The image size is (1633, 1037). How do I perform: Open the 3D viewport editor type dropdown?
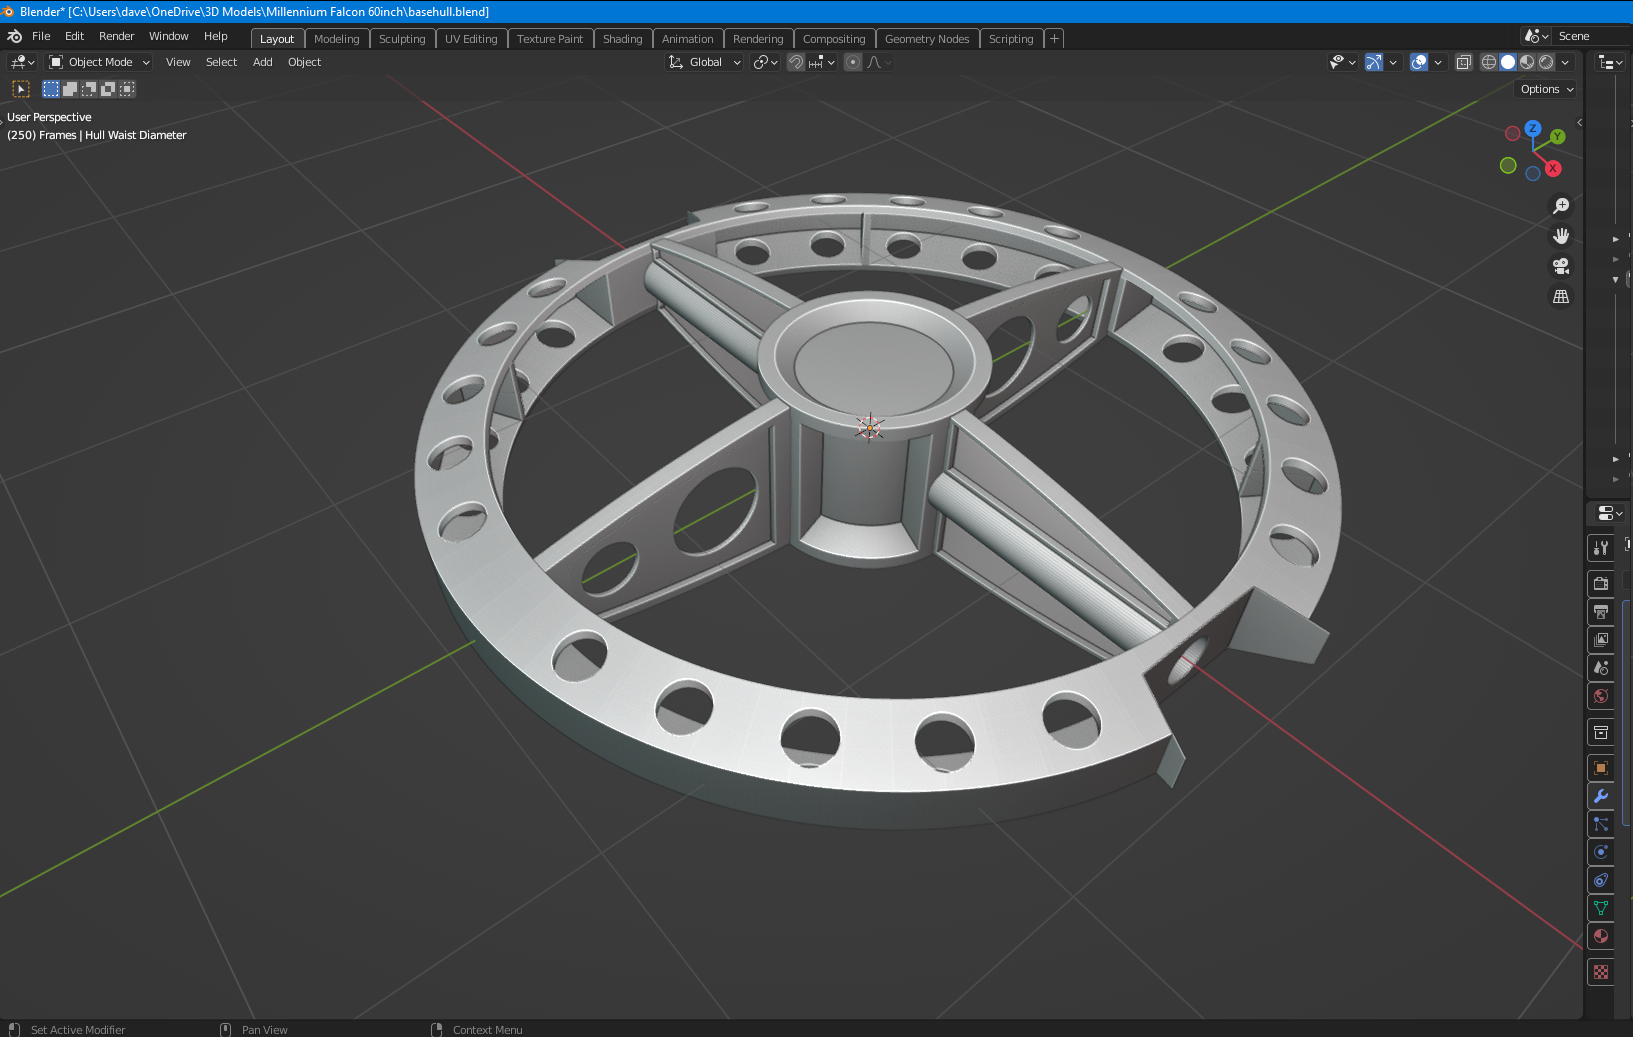(23, 62)
